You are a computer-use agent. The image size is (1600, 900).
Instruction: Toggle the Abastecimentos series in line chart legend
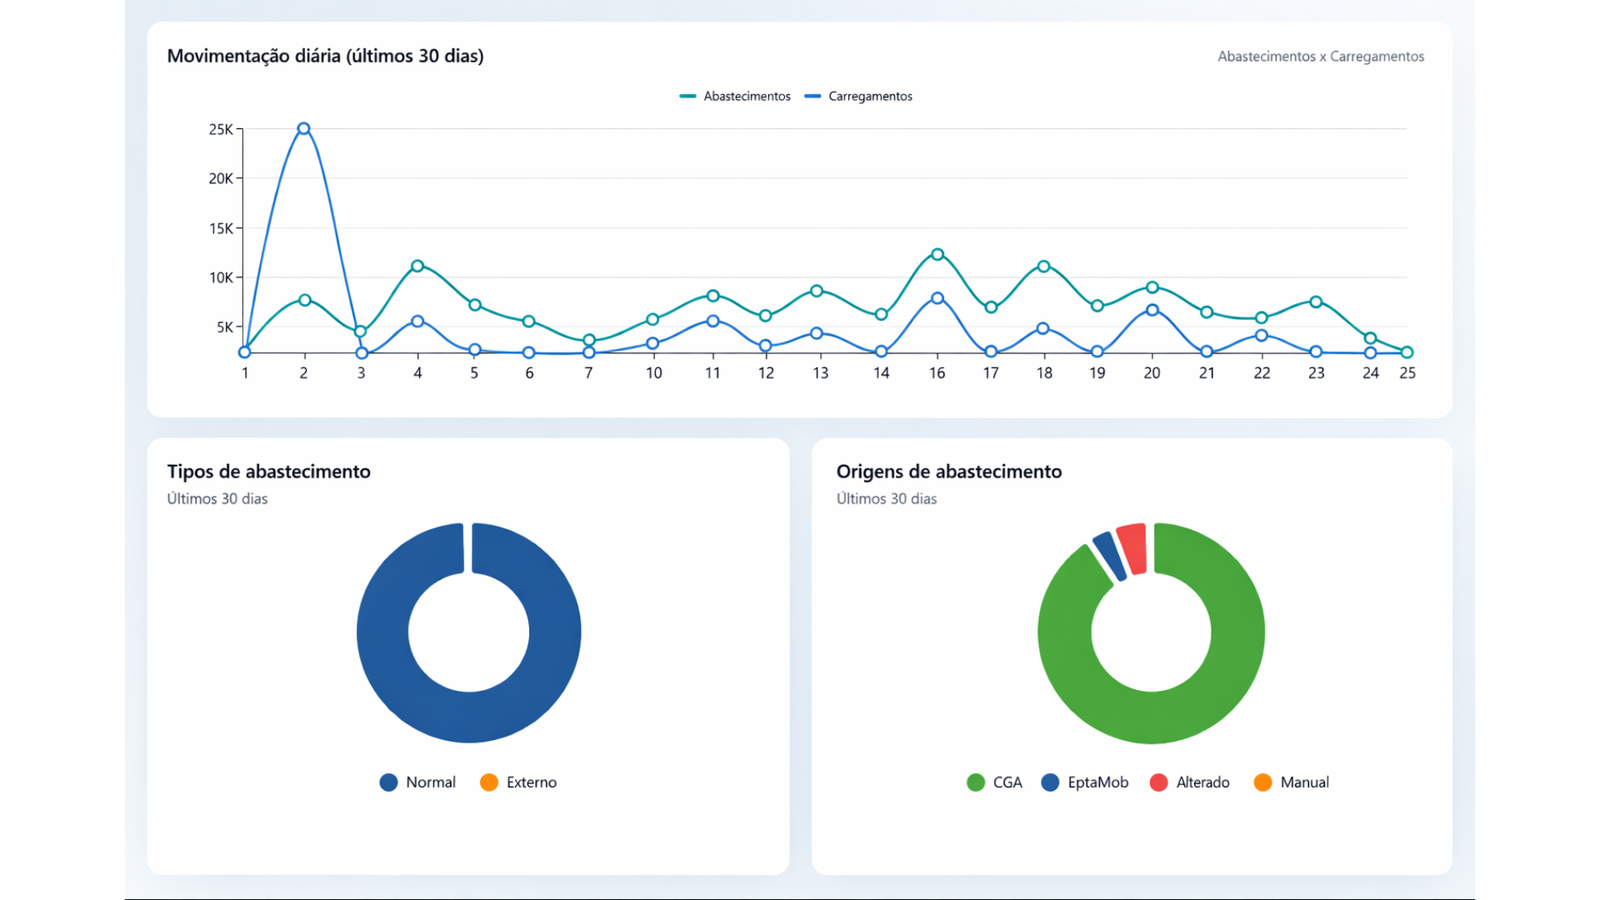735,96
